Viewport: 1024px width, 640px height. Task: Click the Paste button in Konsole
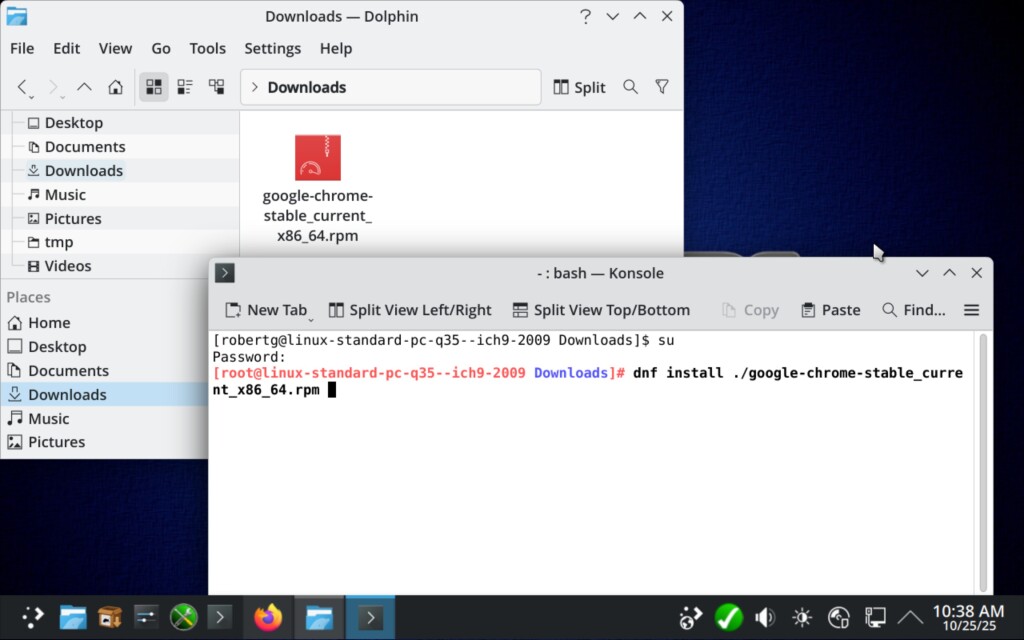(830, 310)
